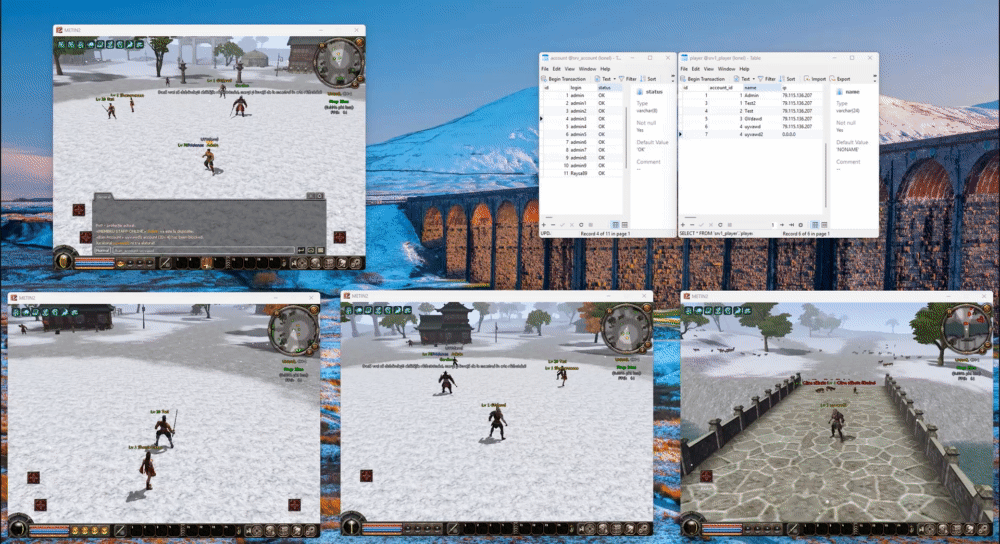Open Edit menu in account window

coord(557,69)
